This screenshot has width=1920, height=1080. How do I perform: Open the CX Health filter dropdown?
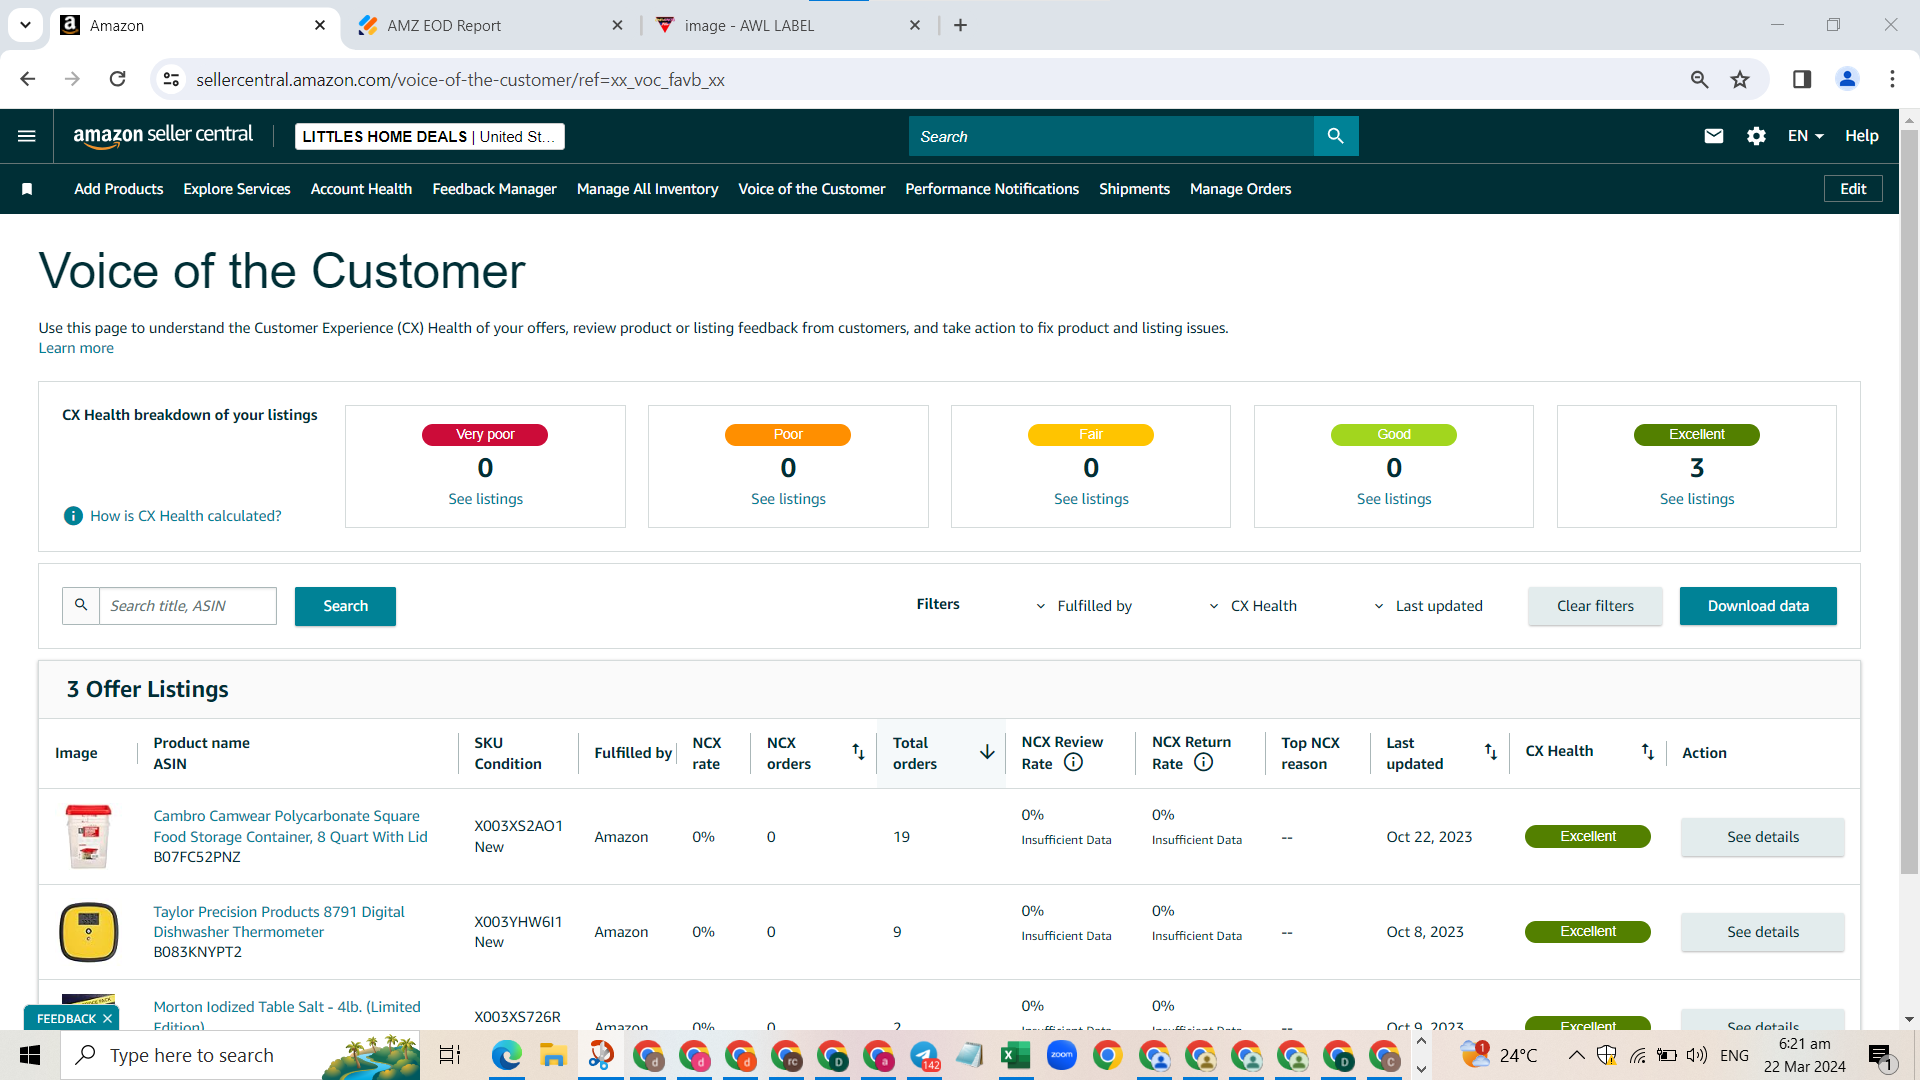click(1252, 606)
